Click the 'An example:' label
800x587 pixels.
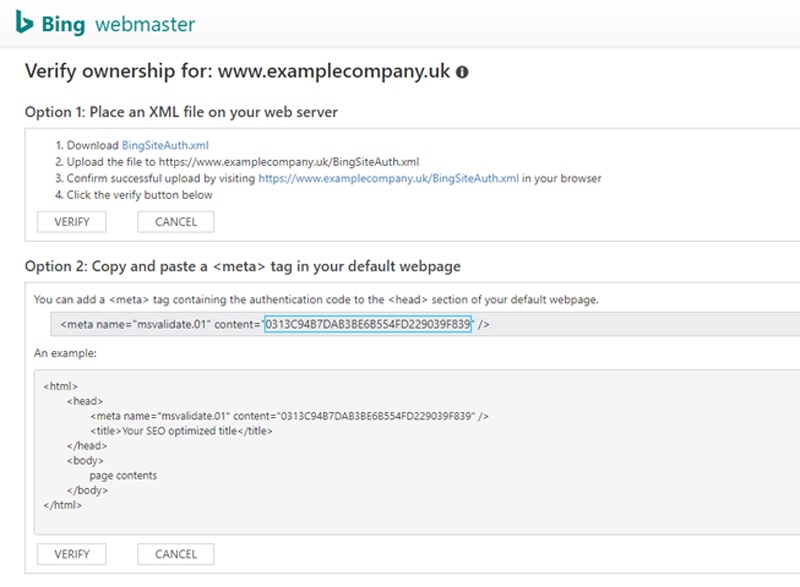click(x=65, y=353)
